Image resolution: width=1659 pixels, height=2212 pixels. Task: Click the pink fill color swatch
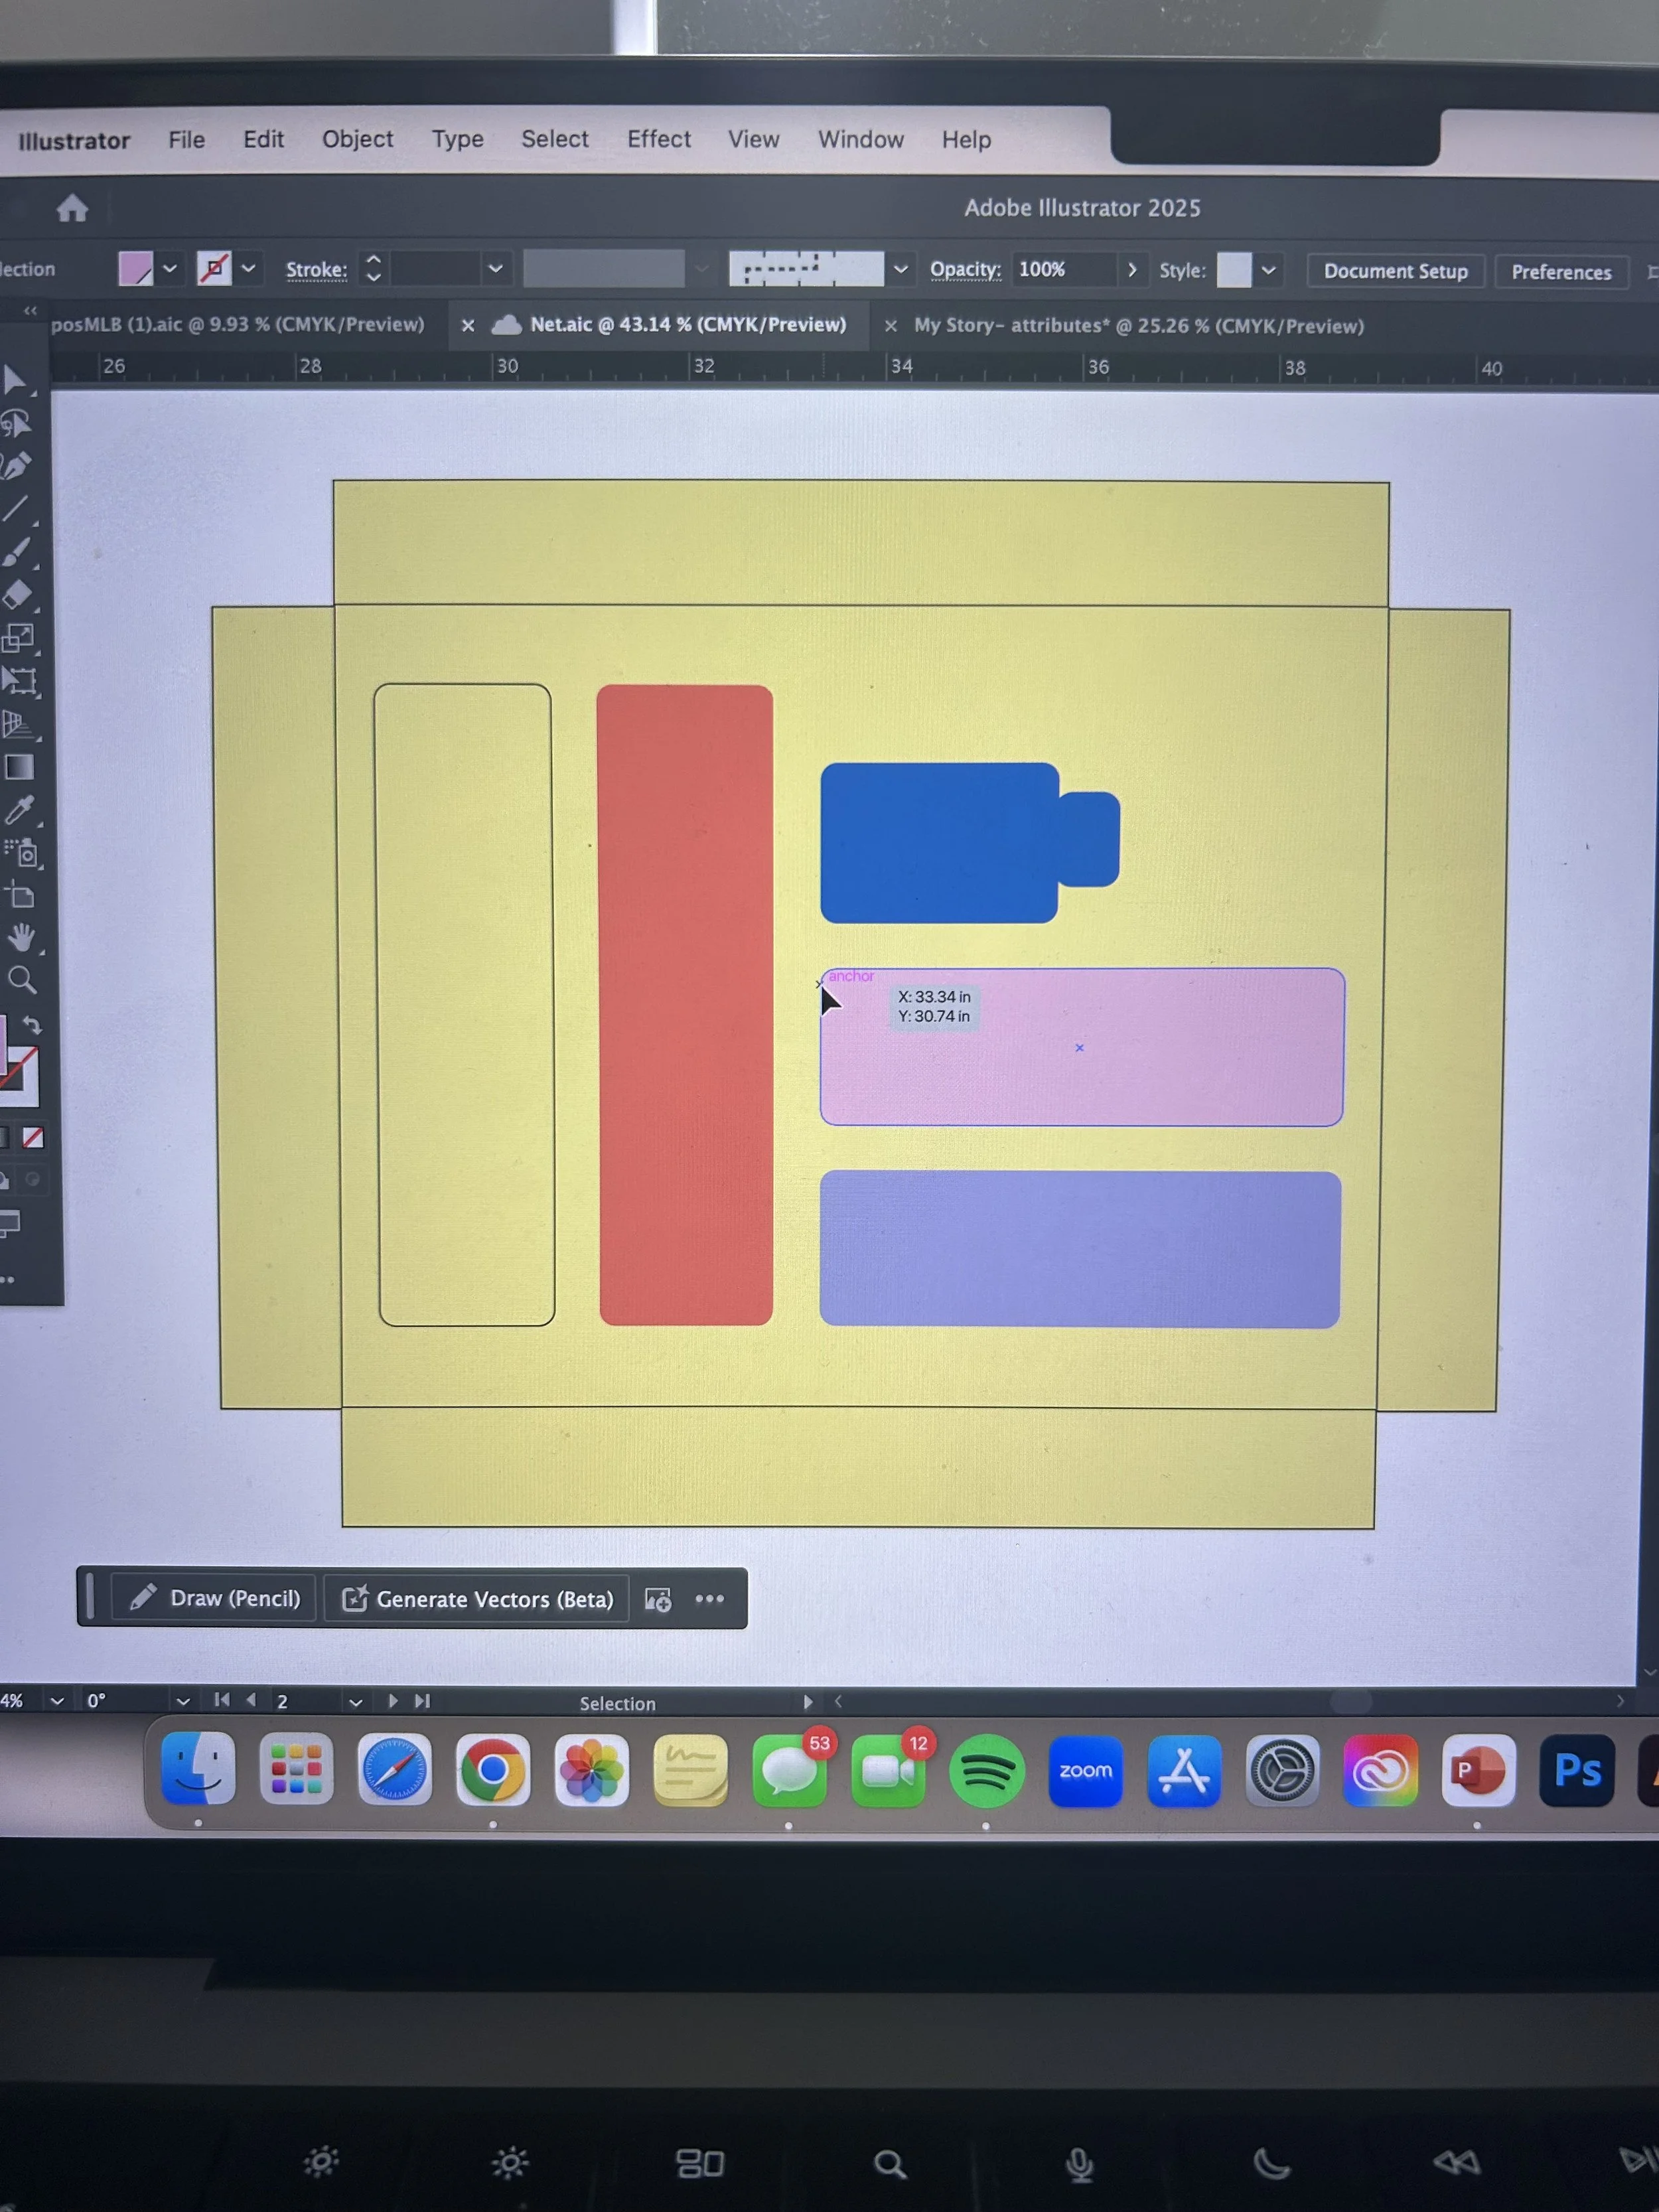[135, 268]
